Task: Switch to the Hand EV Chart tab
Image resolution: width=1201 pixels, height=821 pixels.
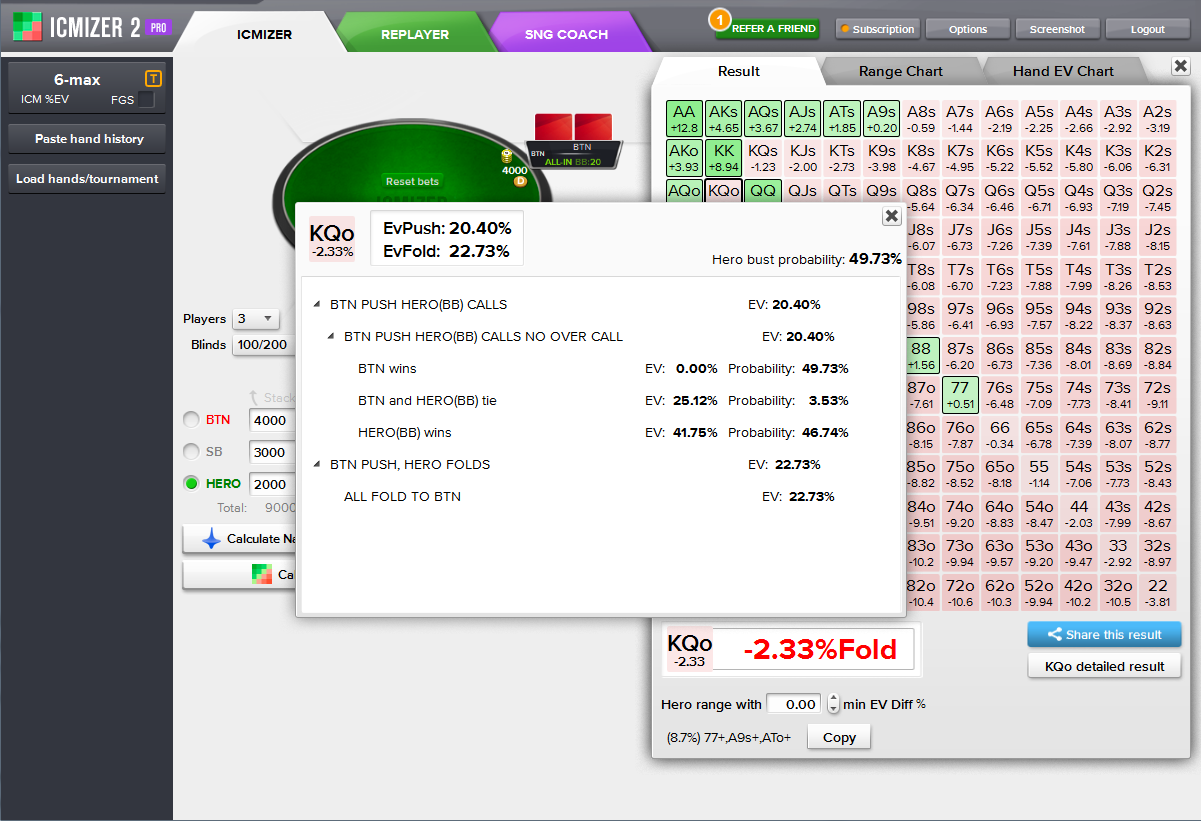Action: tap(1063, 71)
